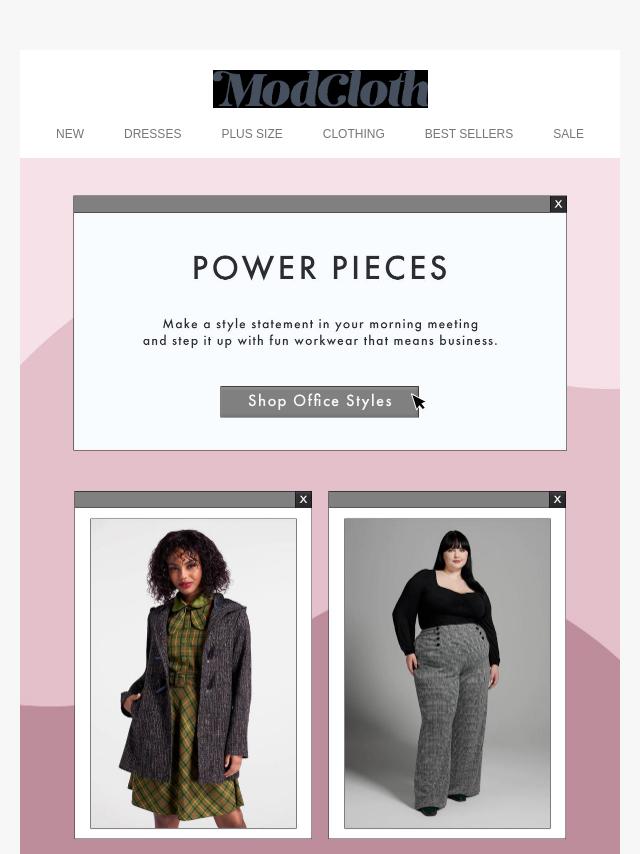Open the NEW navigation link
The image size is (640, 854).
pyautogui.click(x=70, y=134)
